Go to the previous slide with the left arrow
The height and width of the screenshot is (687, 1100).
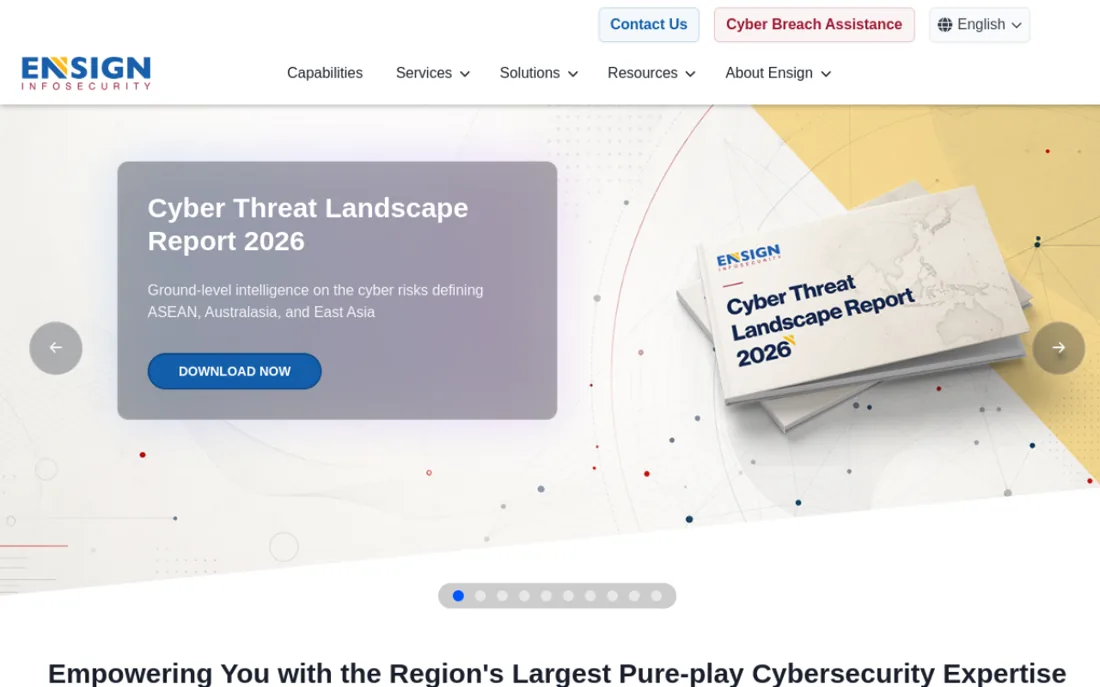point(56,348)
